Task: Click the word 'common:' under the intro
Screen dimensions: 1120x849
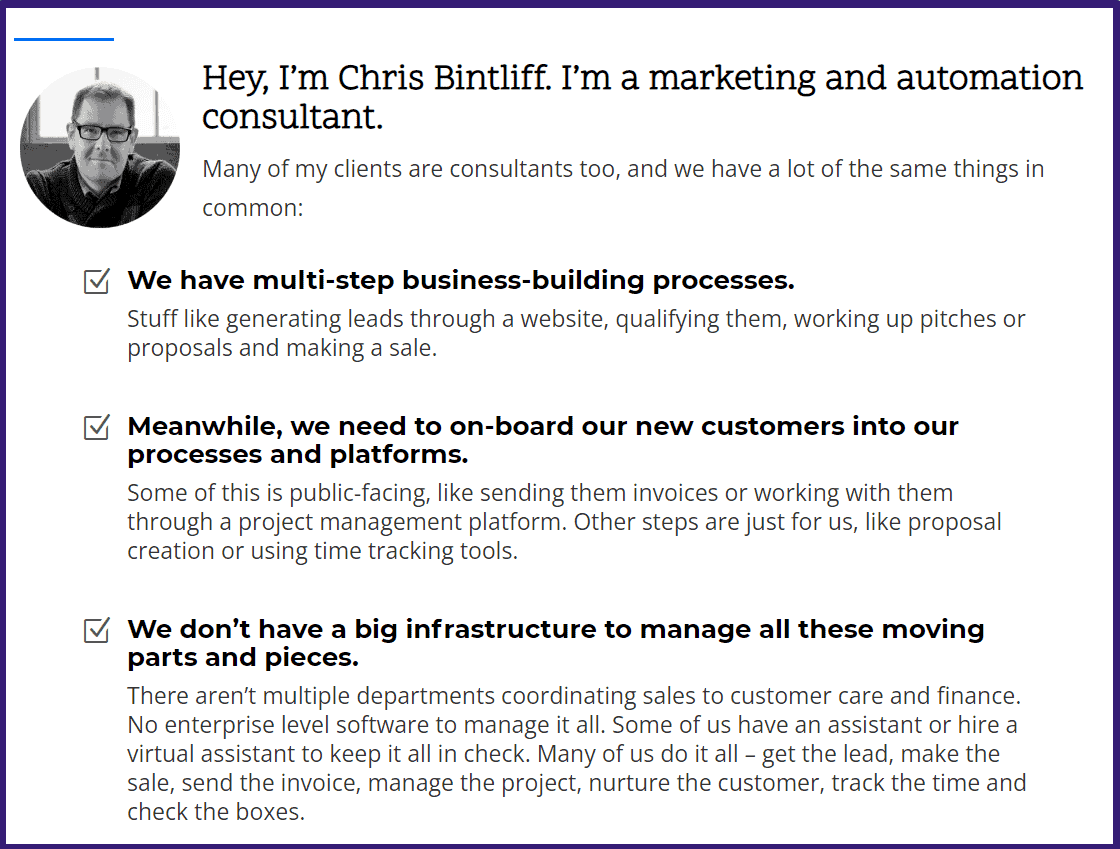Action: (x=253, y=208)
